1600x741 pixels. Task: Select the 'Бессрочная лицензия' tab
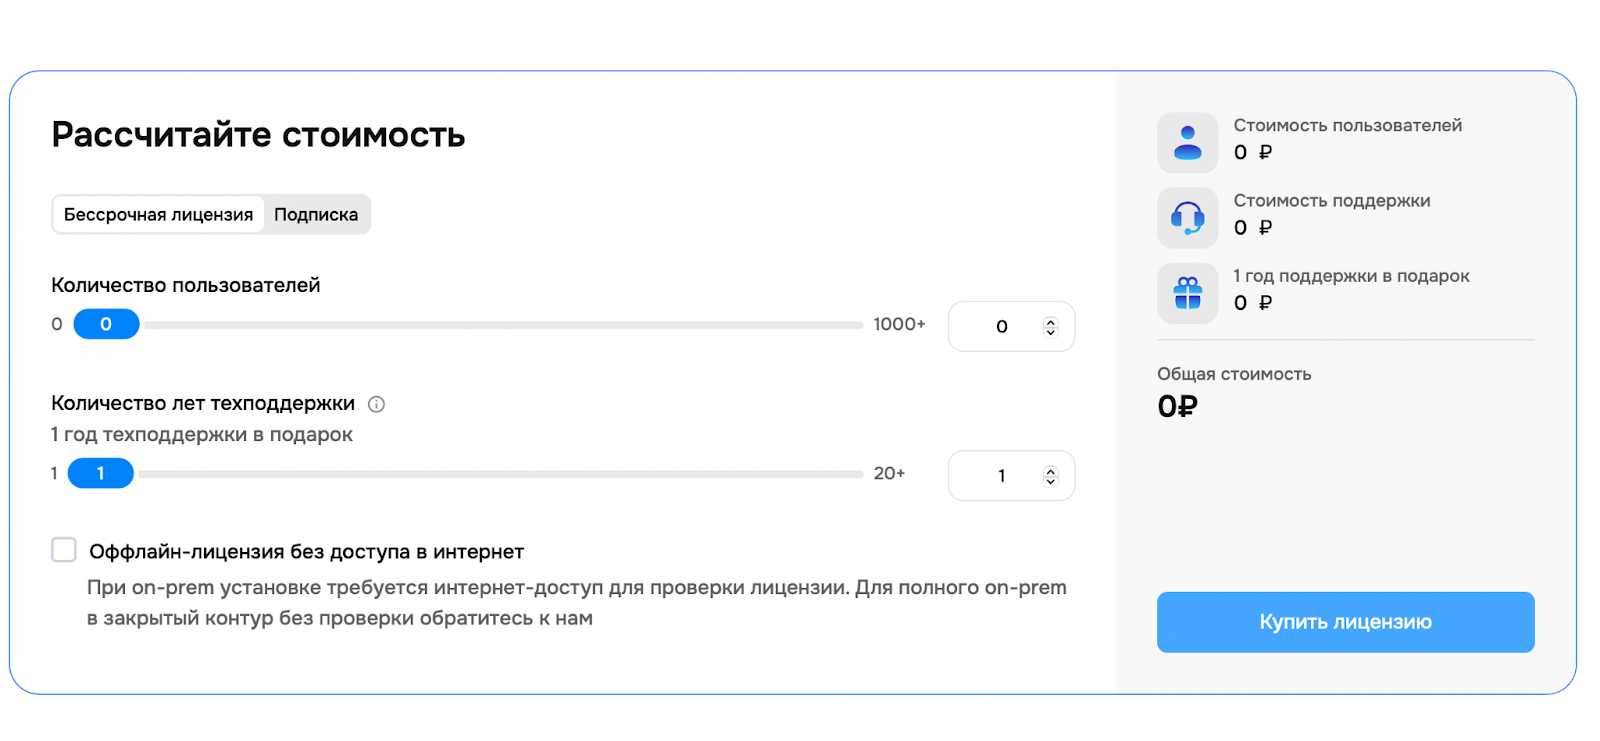click(x=159, y=213)
